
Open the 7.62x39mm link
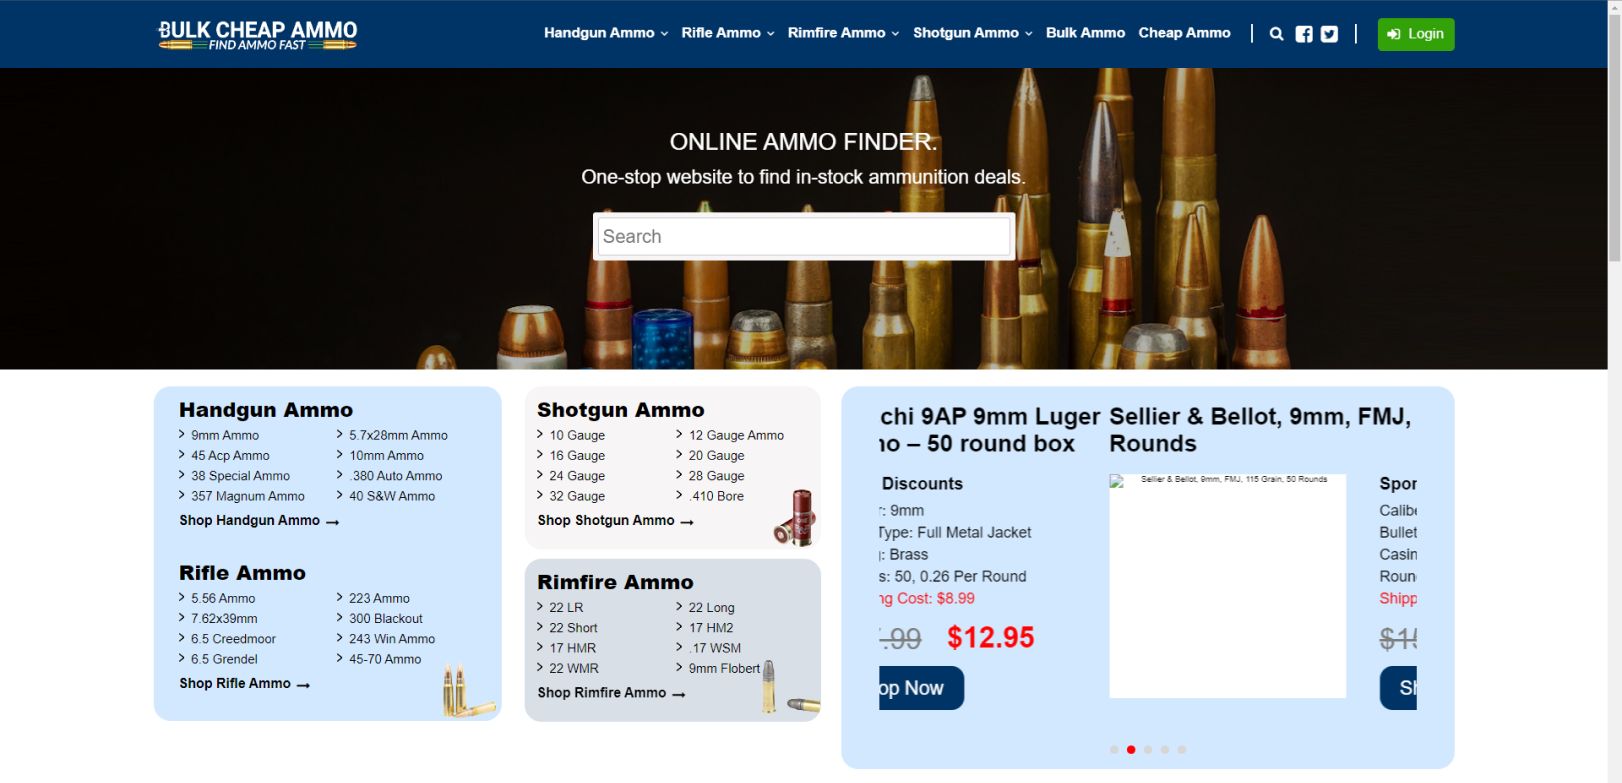pyautogui.click(x=224, y=618)
